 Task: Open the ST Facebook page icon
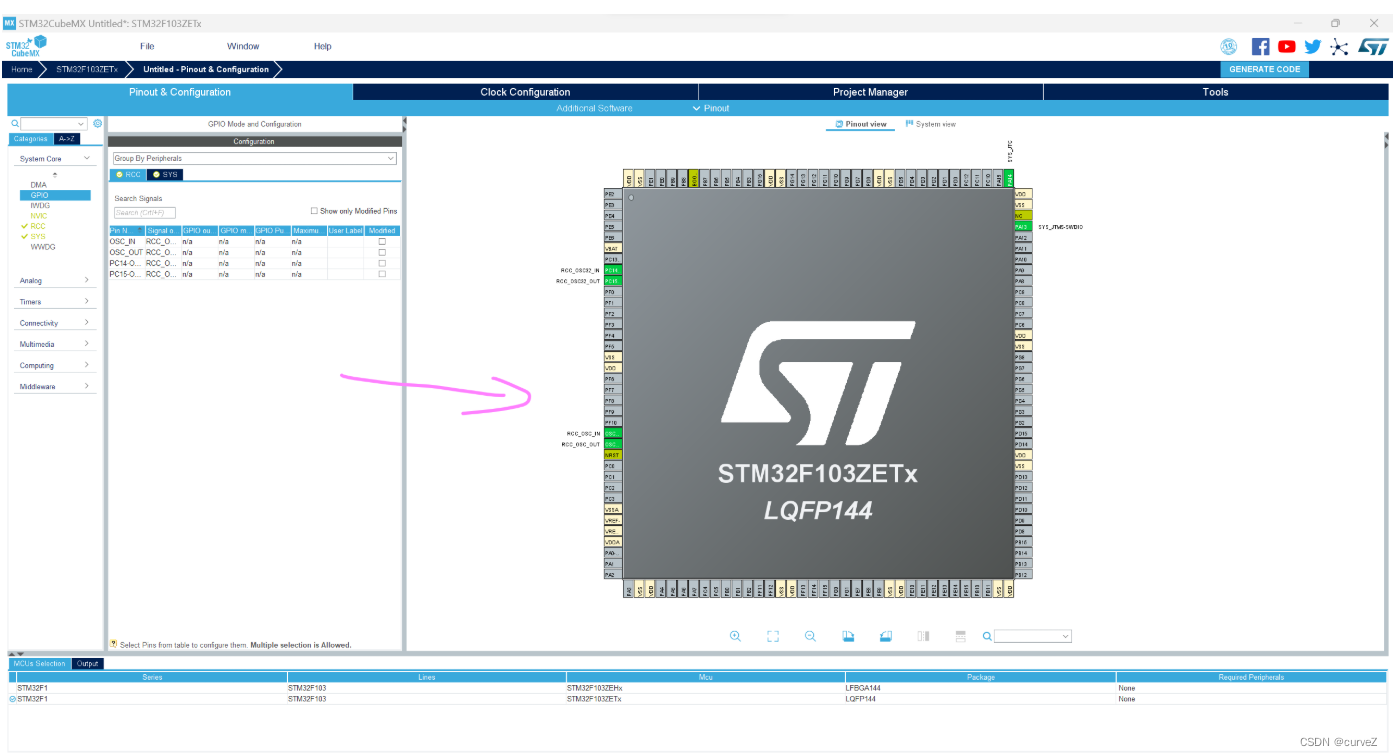pos(1261,46)
